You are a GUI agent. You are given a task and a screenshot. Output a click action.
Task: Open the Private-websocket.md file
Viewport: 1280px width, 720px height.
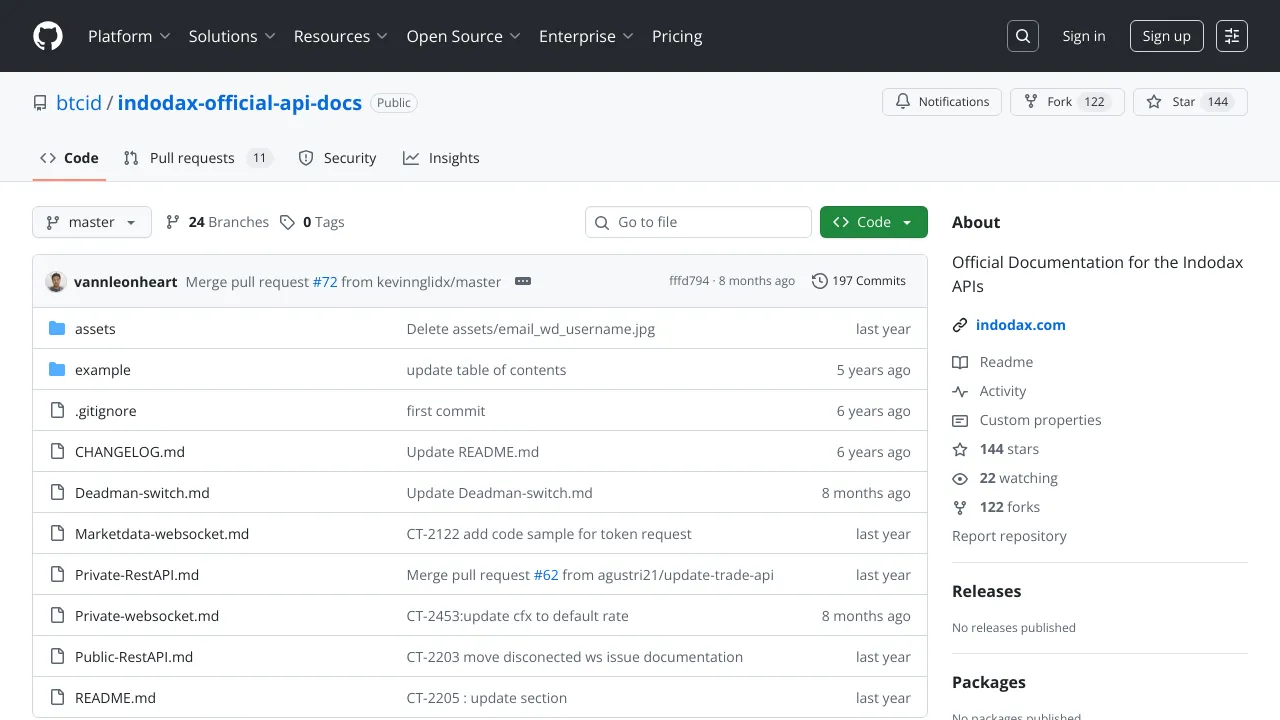[147, 616]
